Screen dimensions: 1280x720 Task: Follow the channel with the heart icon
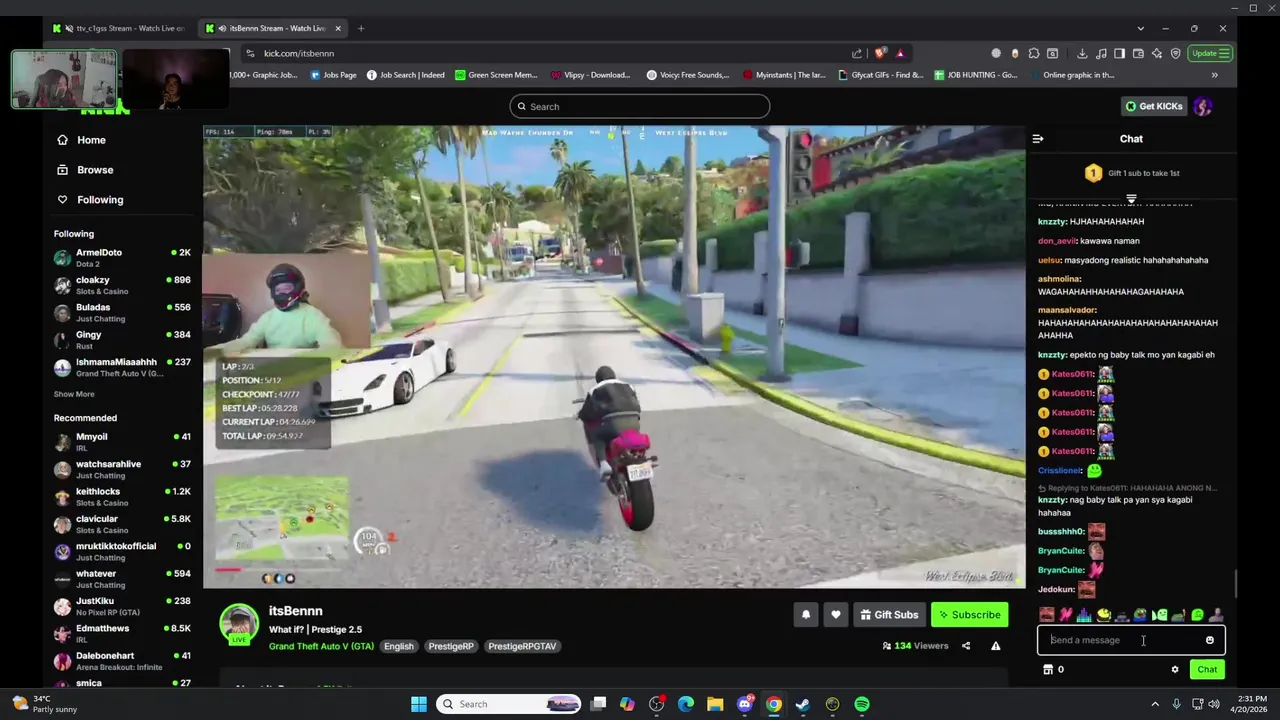click(836, 615)
